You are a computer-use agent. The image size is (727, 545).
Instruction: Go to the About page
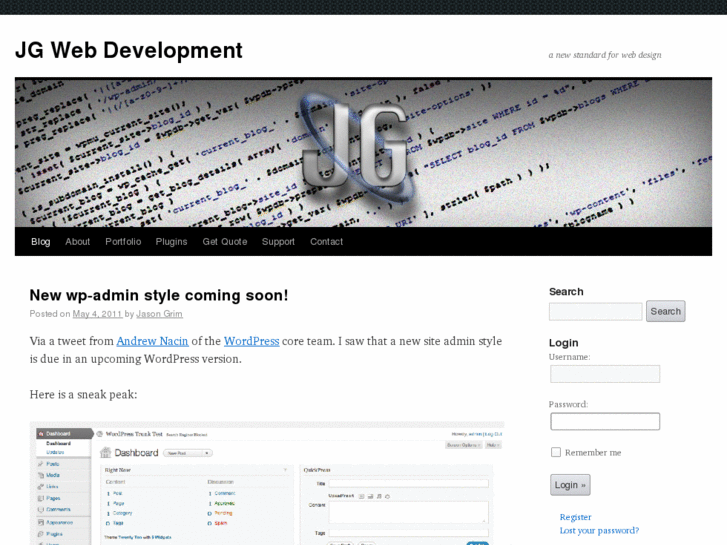(77, 242)
